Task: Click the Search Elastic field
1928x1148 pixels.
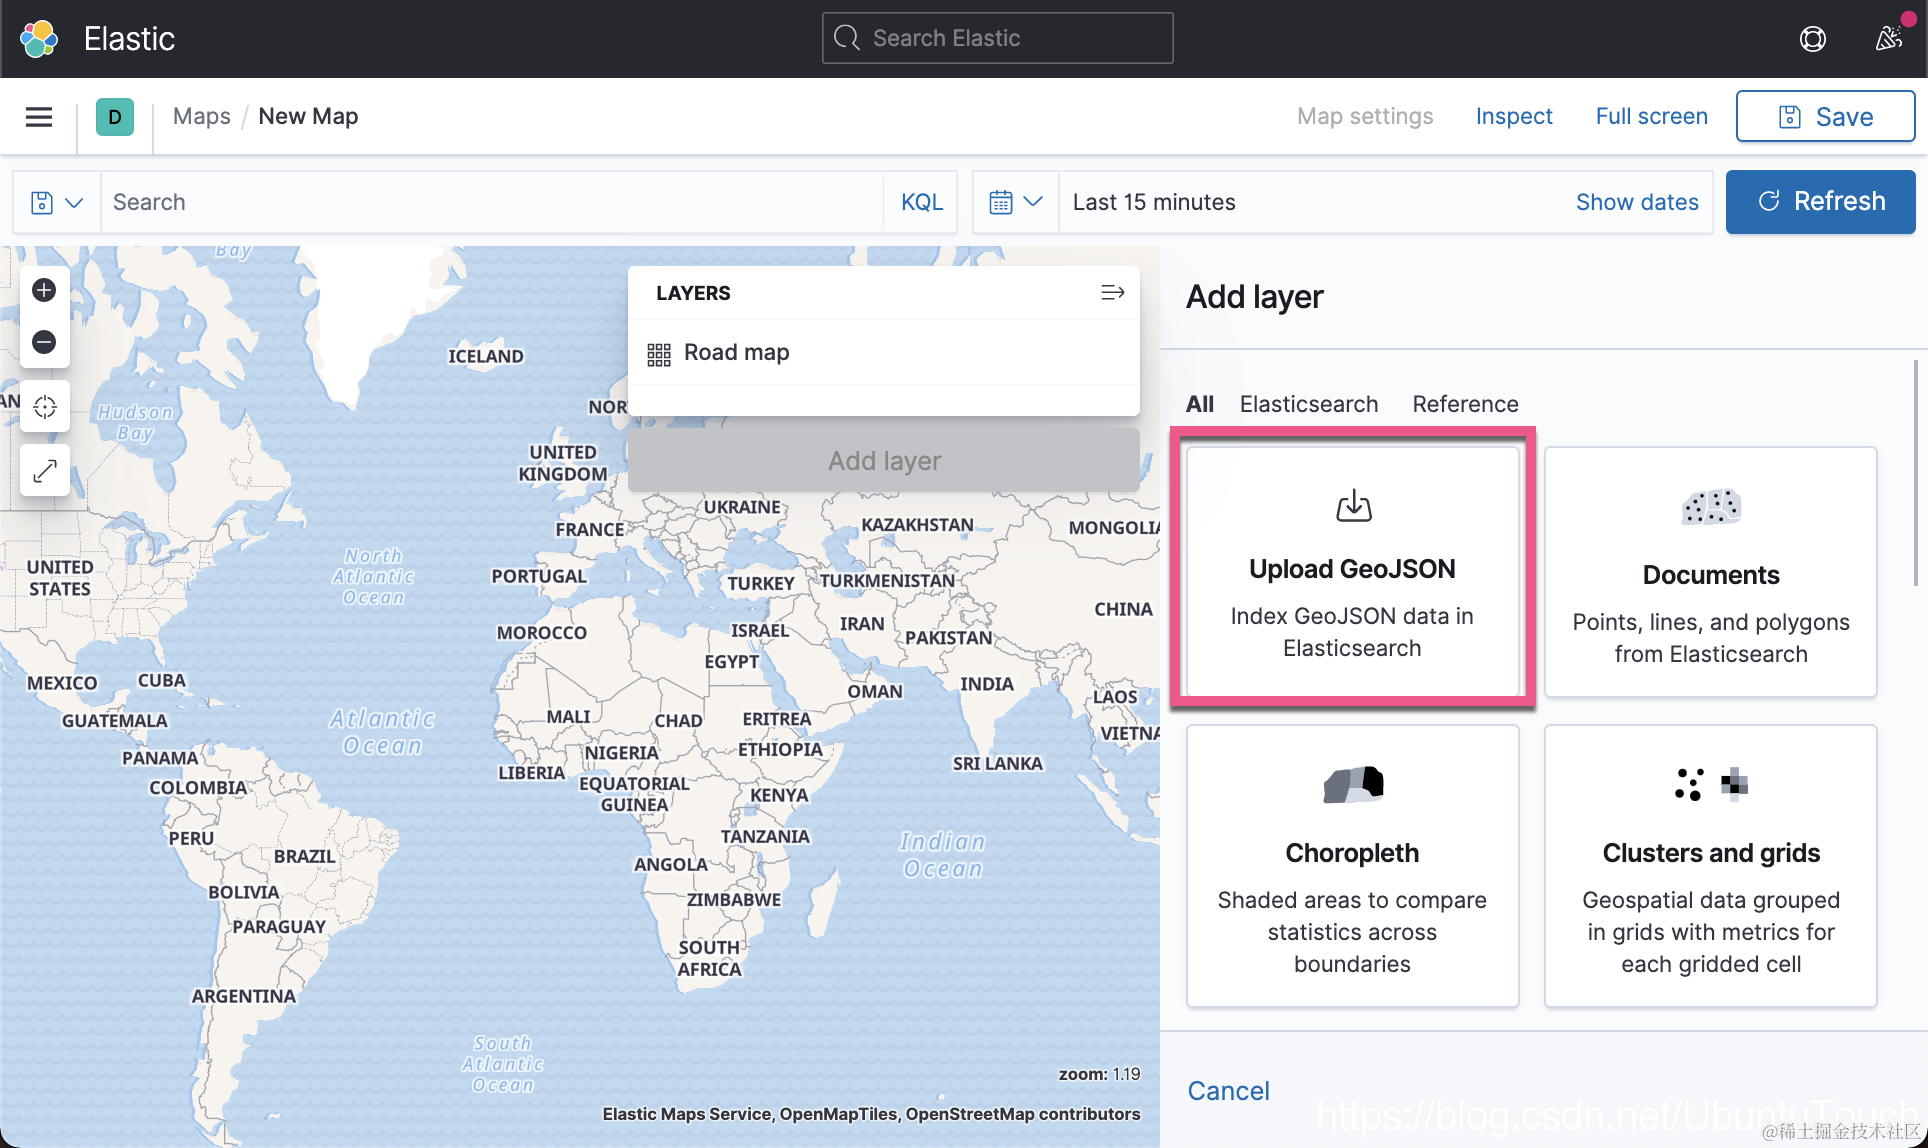Action: pyautogui.click(x=997, y=38)
